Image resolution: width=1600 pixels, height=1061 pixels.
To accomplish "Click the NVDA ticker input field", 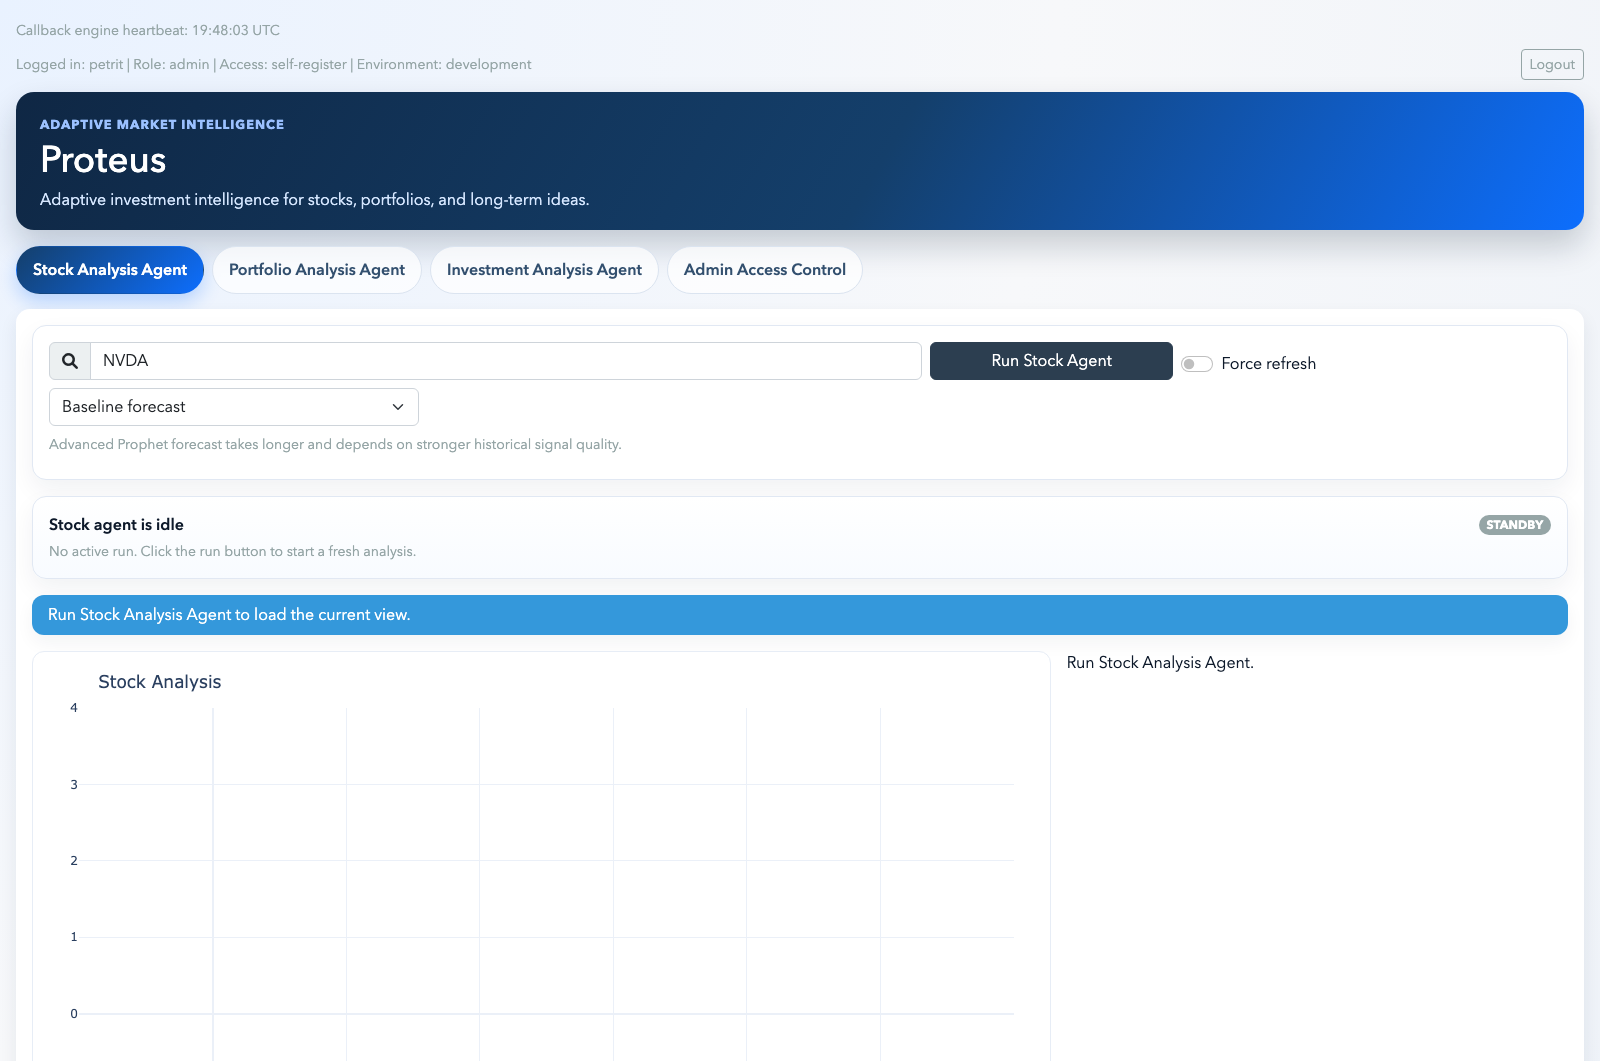I will pos(500,360).
